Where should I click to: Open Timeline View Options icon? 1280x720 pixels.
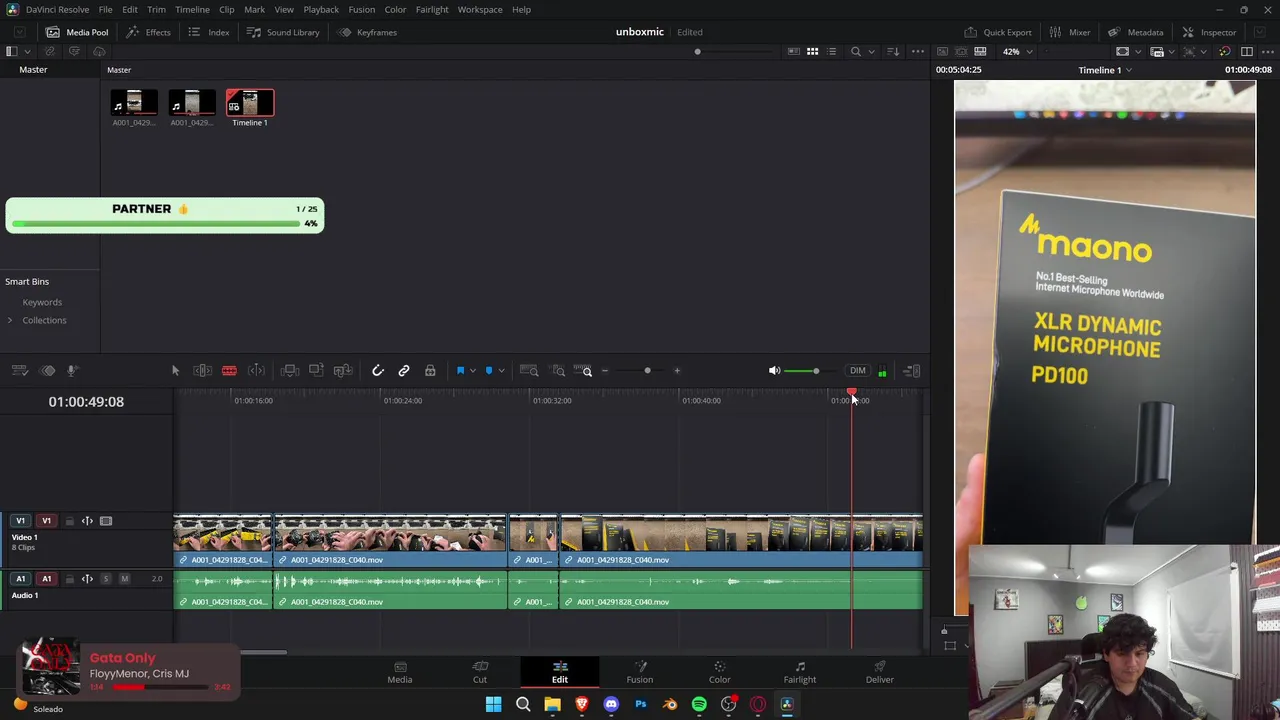19,371
